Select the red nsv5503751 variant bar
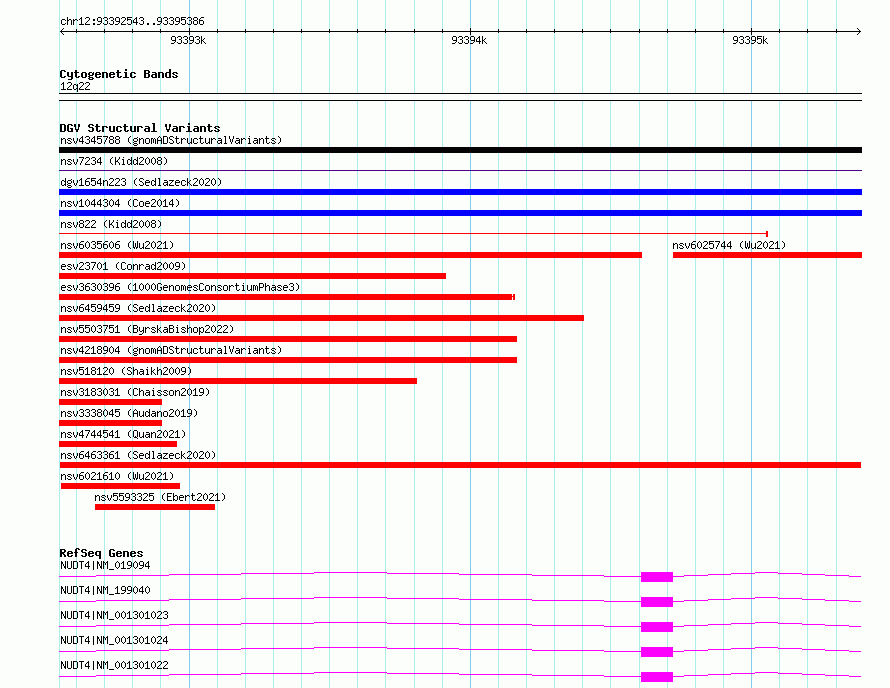This screenshot has width=890, height=688. [x=288, y=339]
